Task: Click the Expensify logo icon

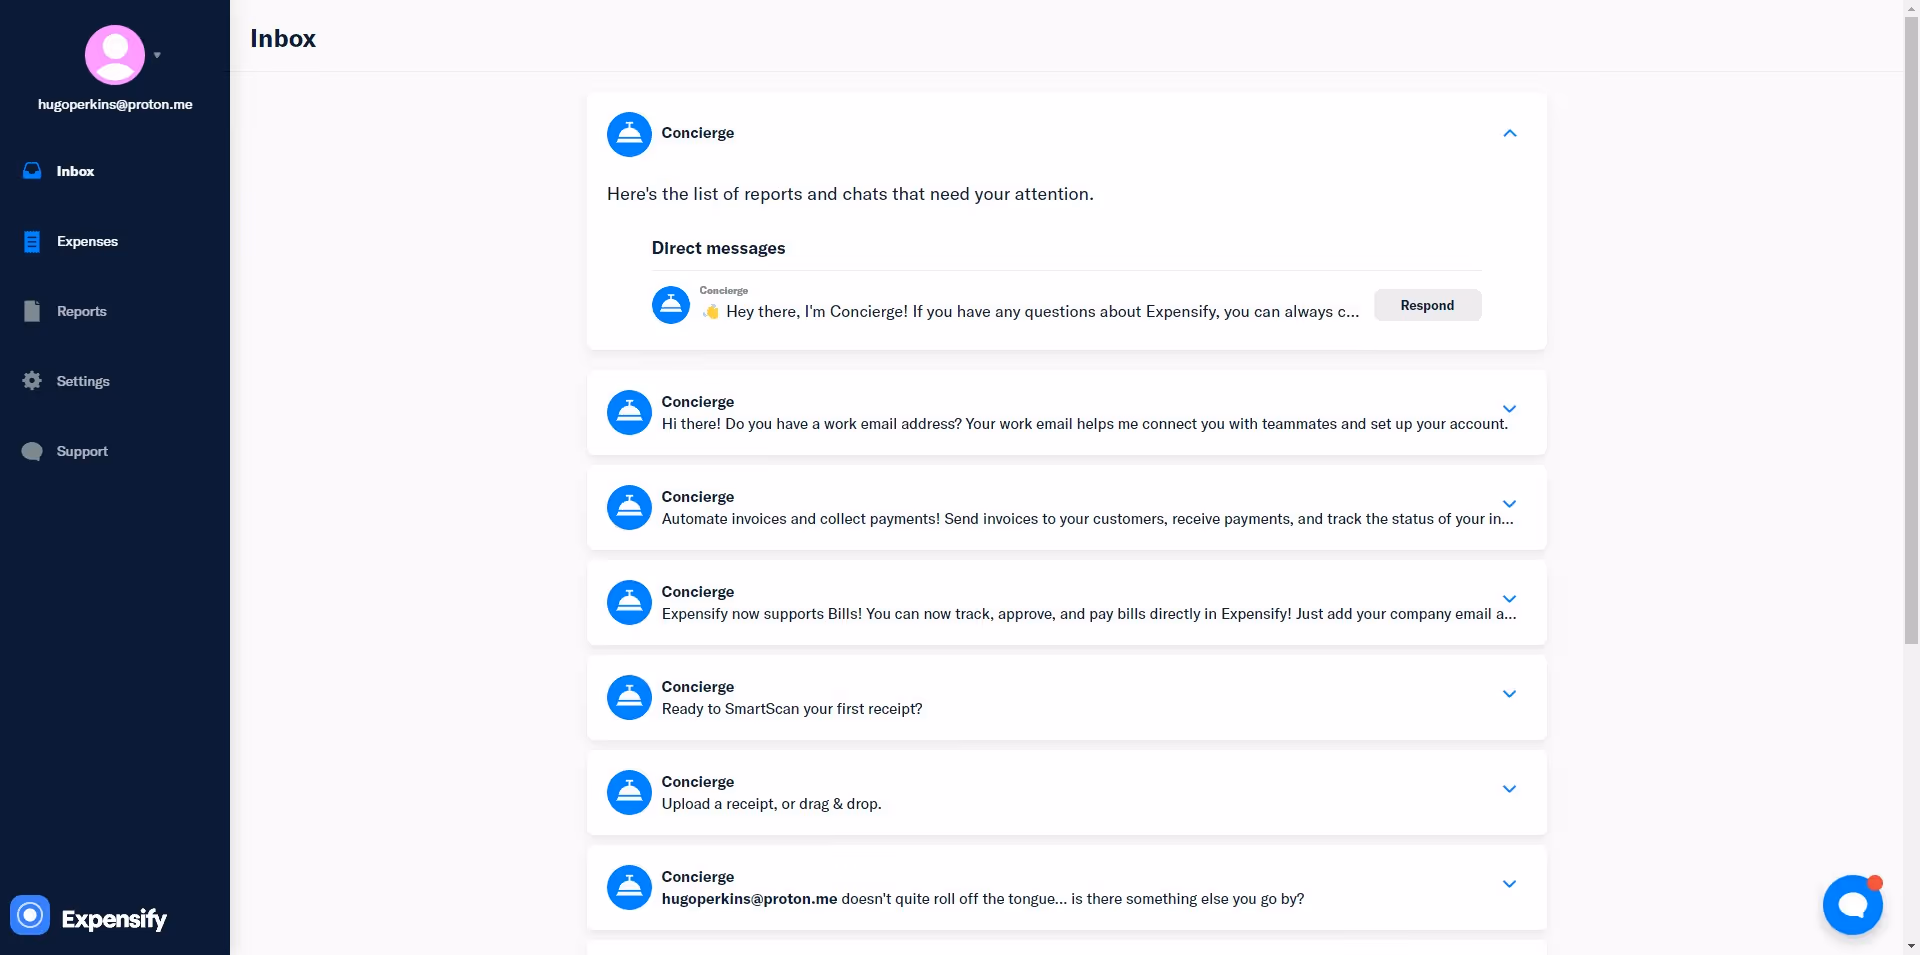Action: click(30, 915)
